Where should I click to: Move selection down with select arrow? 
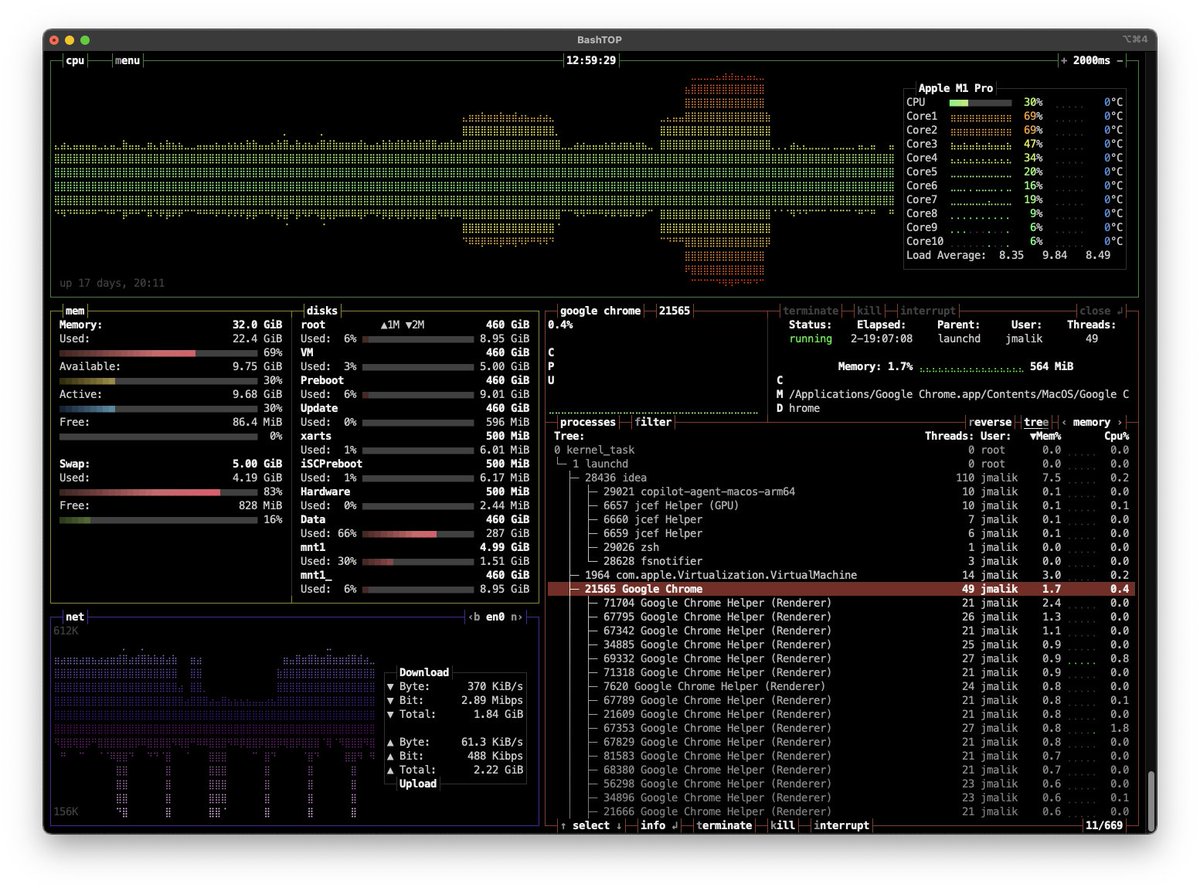pyautogui.click(x=619, y=825)
